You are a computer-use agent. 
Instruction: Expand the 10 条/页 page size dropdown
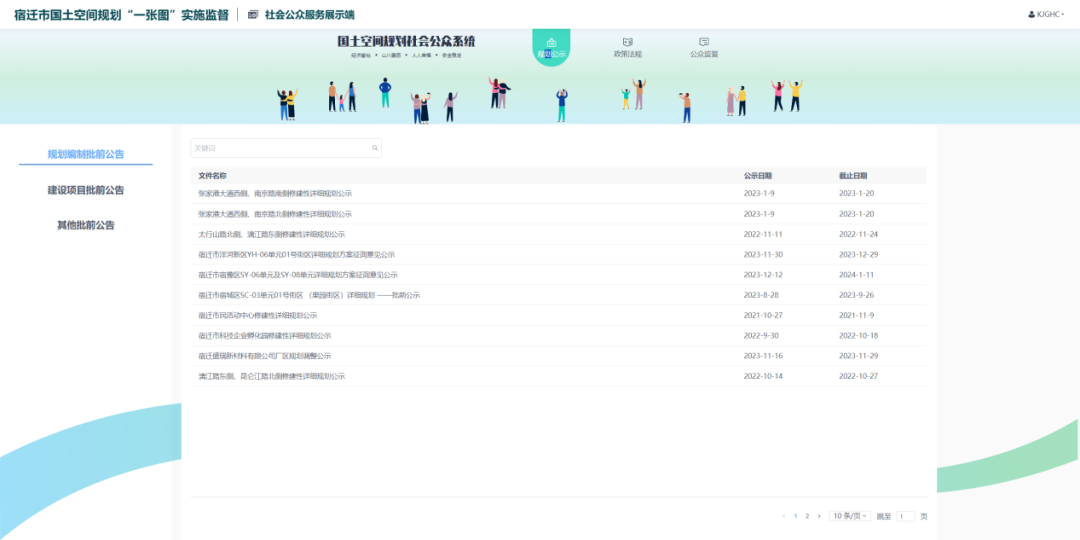(x=849, y=516)
